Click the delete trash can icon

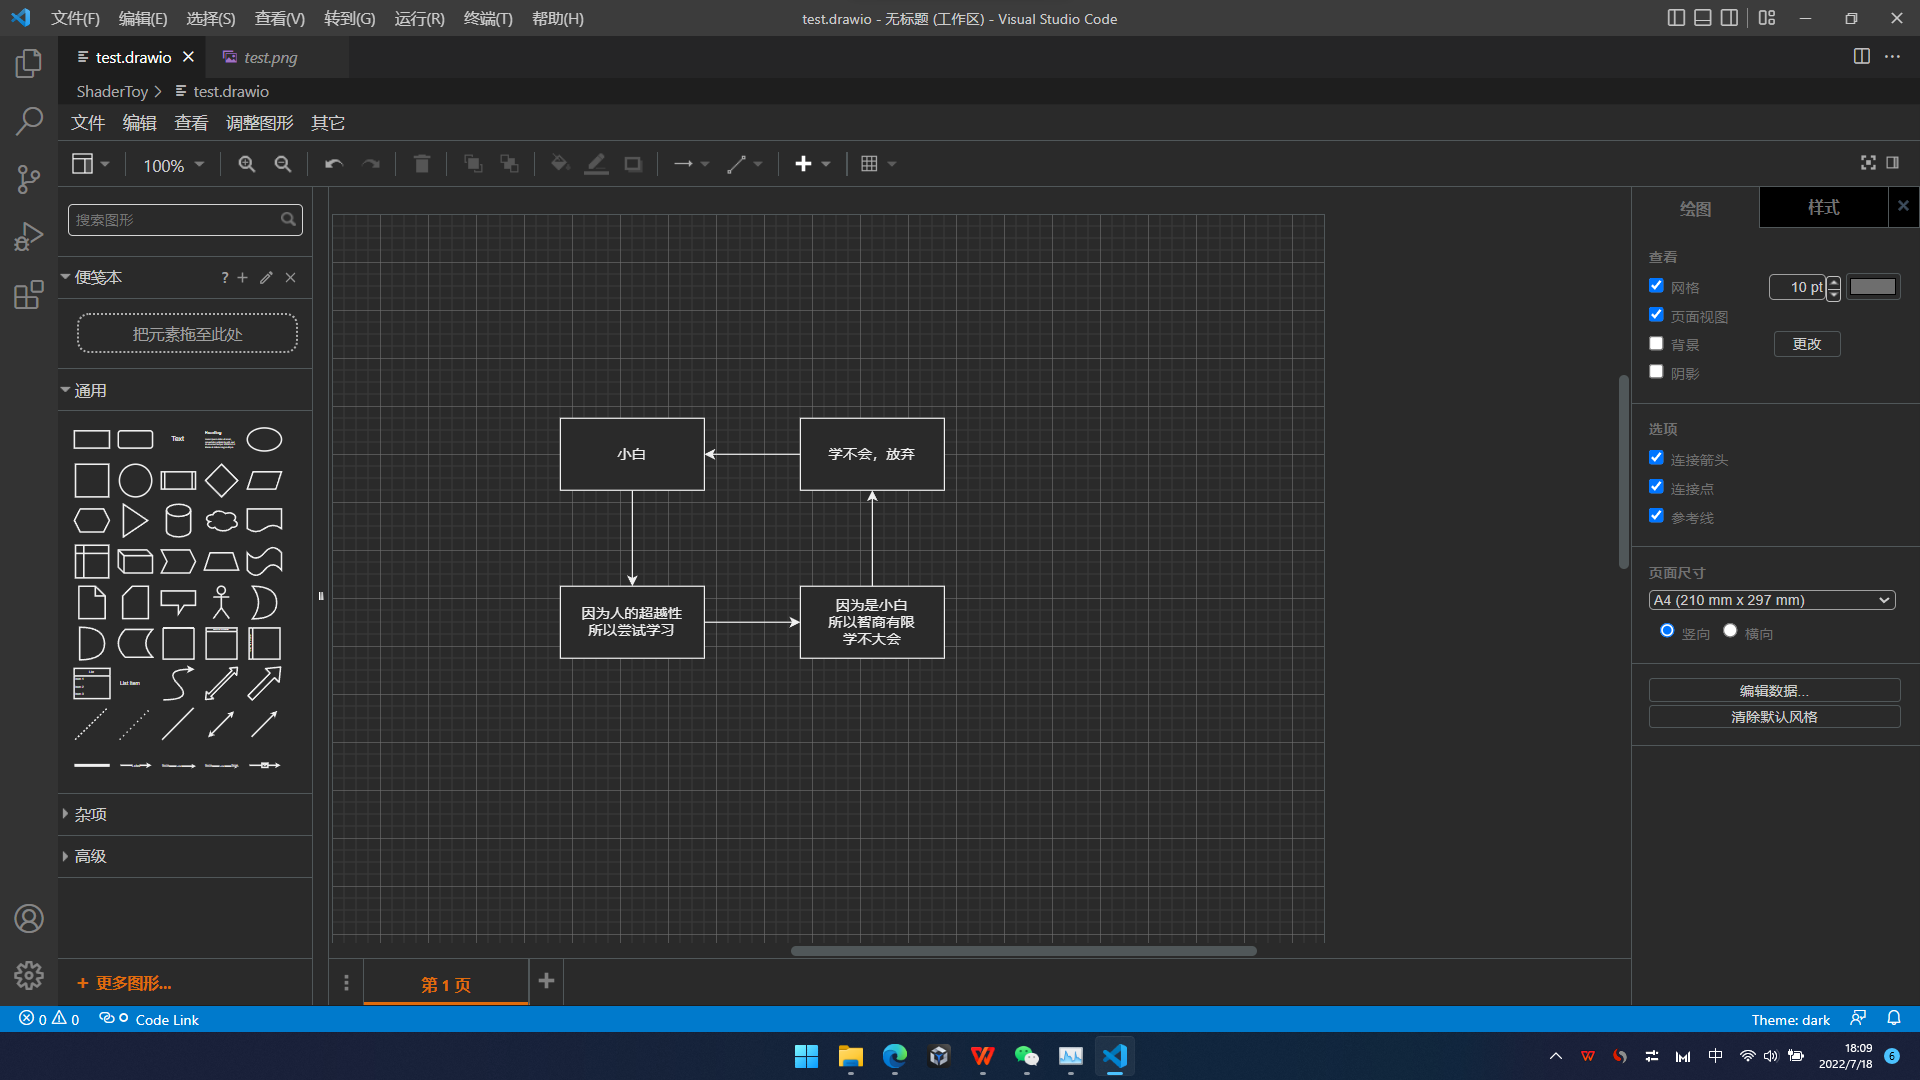(421, 164)
